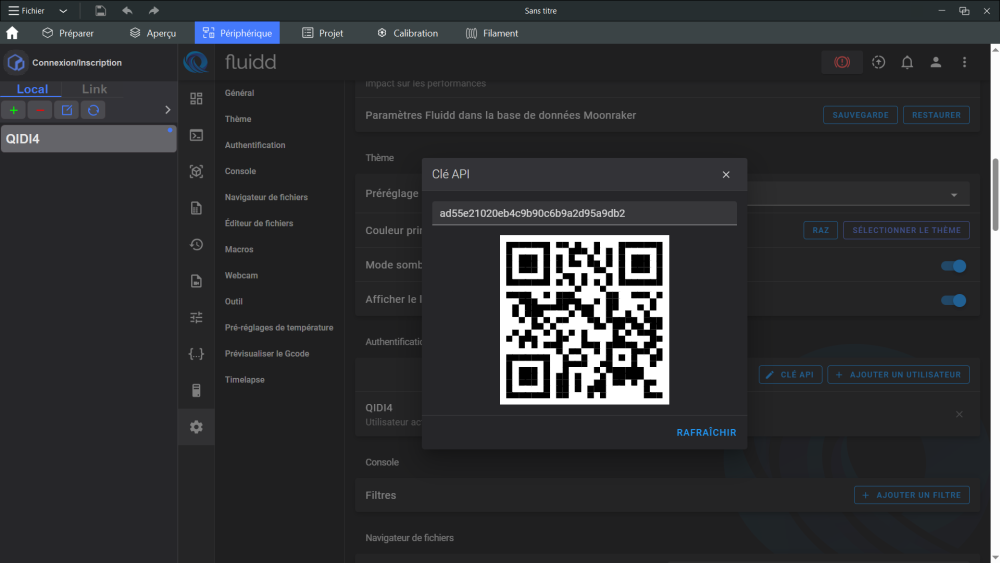Screen dimensions: 1000x563
Task: Click the SAUVEGARDE button
Action: 860,115
